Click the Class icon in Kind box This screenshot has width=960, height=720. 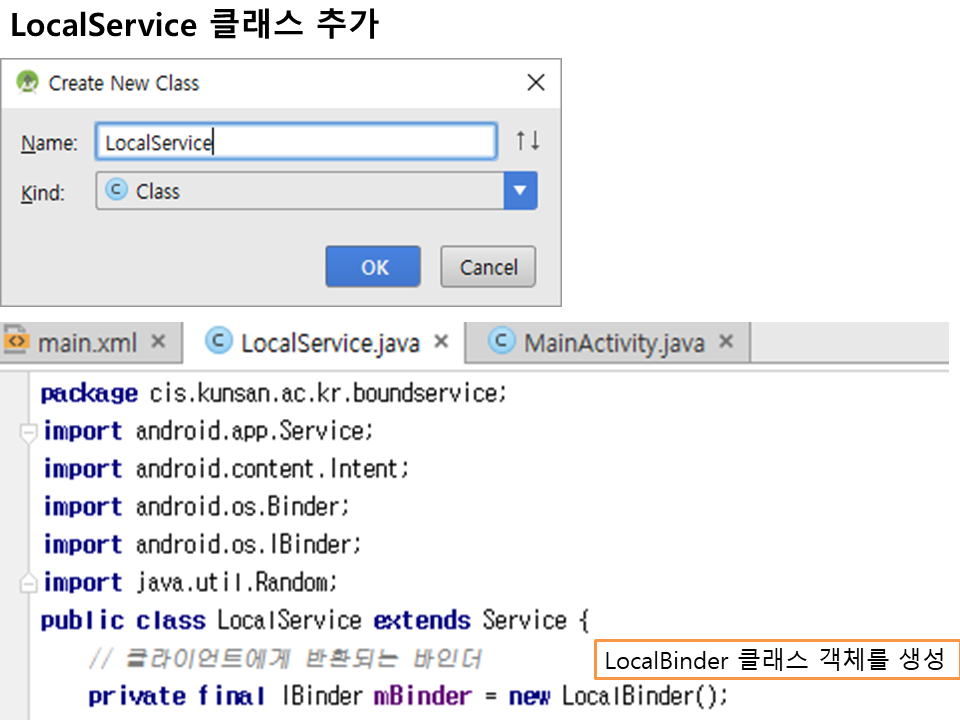click(117, 190)
